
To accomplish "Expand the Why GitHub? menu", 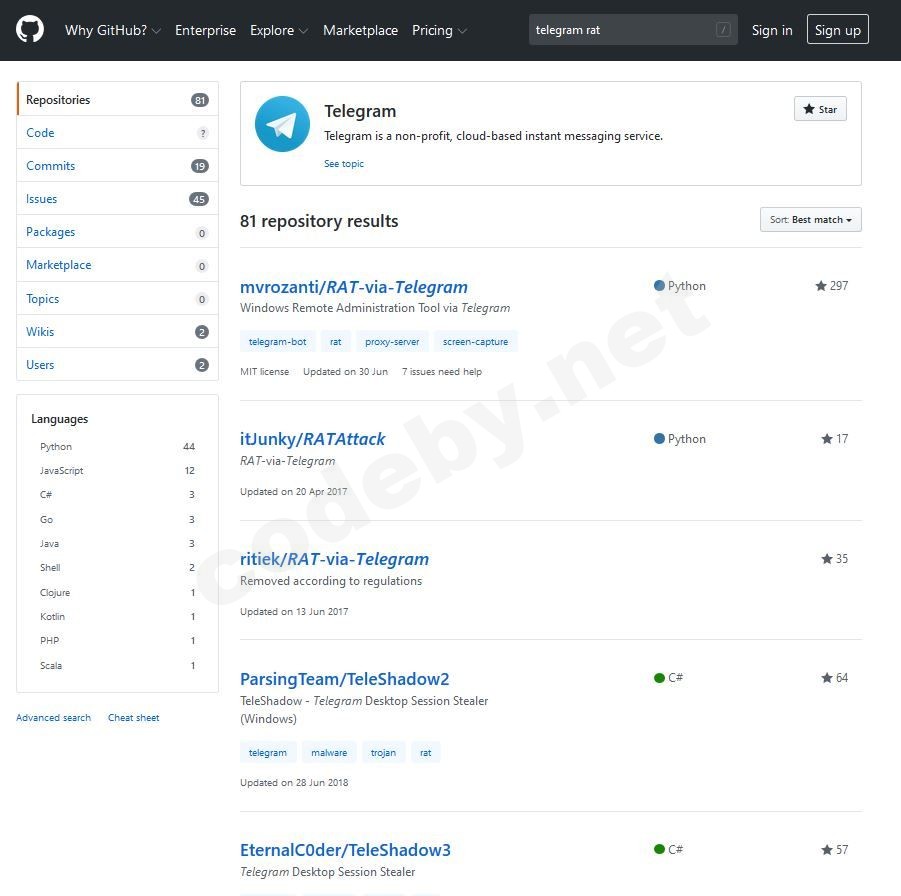I will pos(113,30).
